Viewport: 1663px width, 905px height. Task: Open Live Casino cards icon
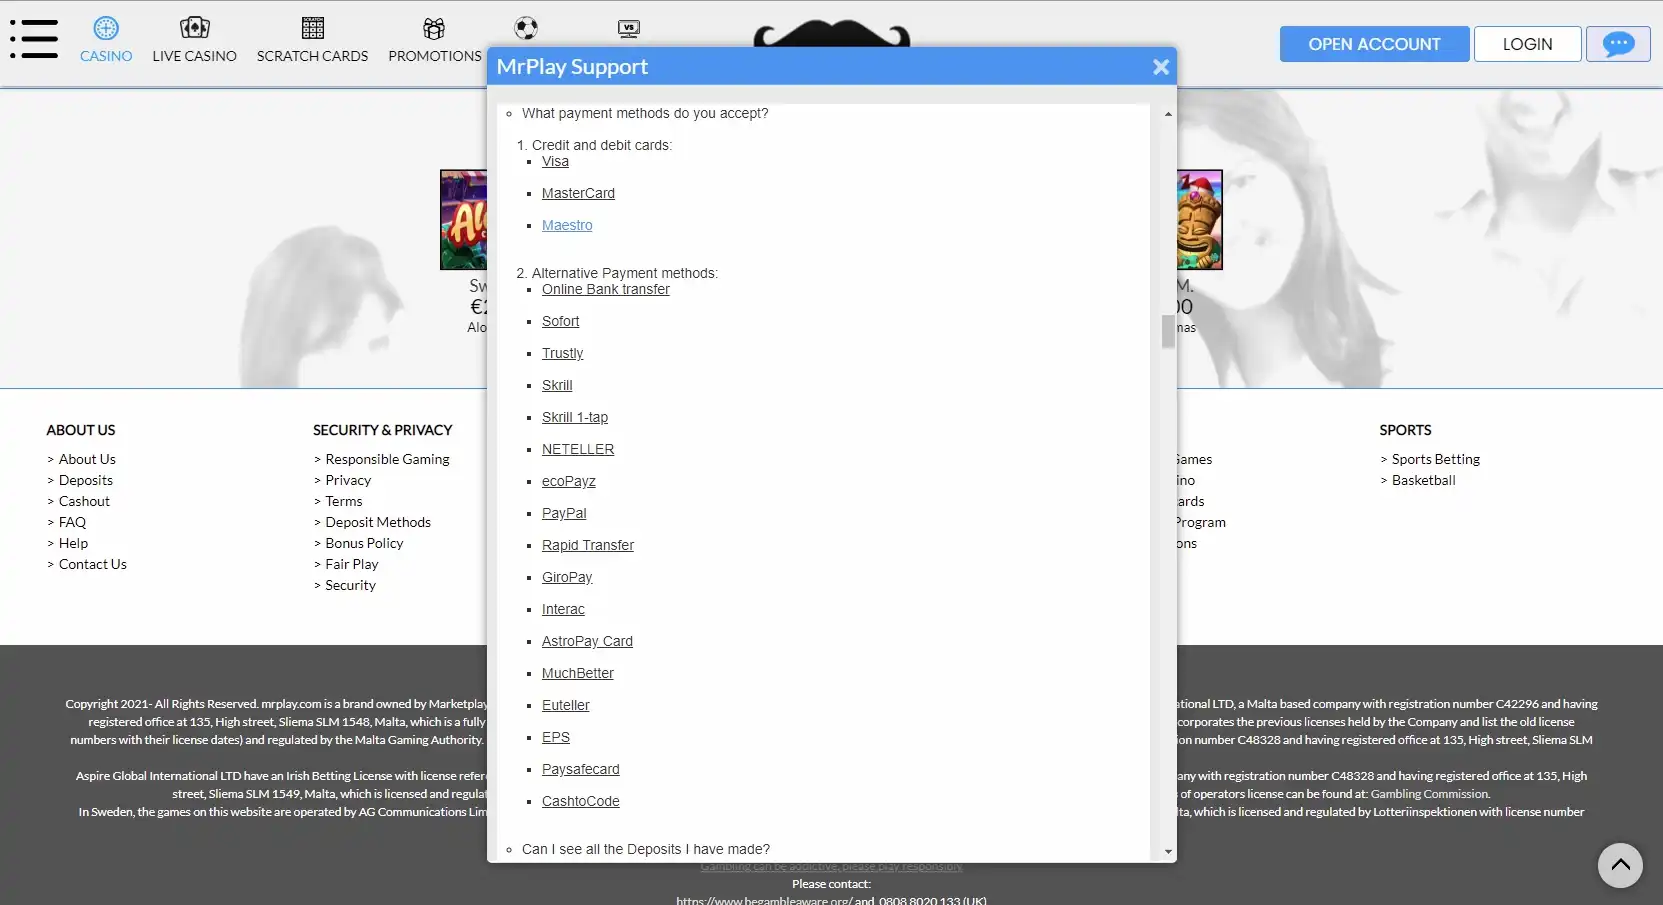[x=194, y=28]
